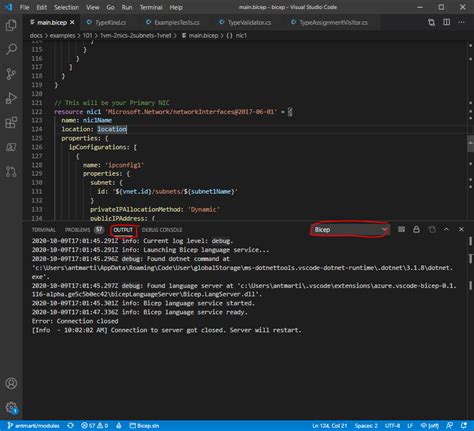Click the tweet feedback icon in status bar
474x431 pixels.
450,426
